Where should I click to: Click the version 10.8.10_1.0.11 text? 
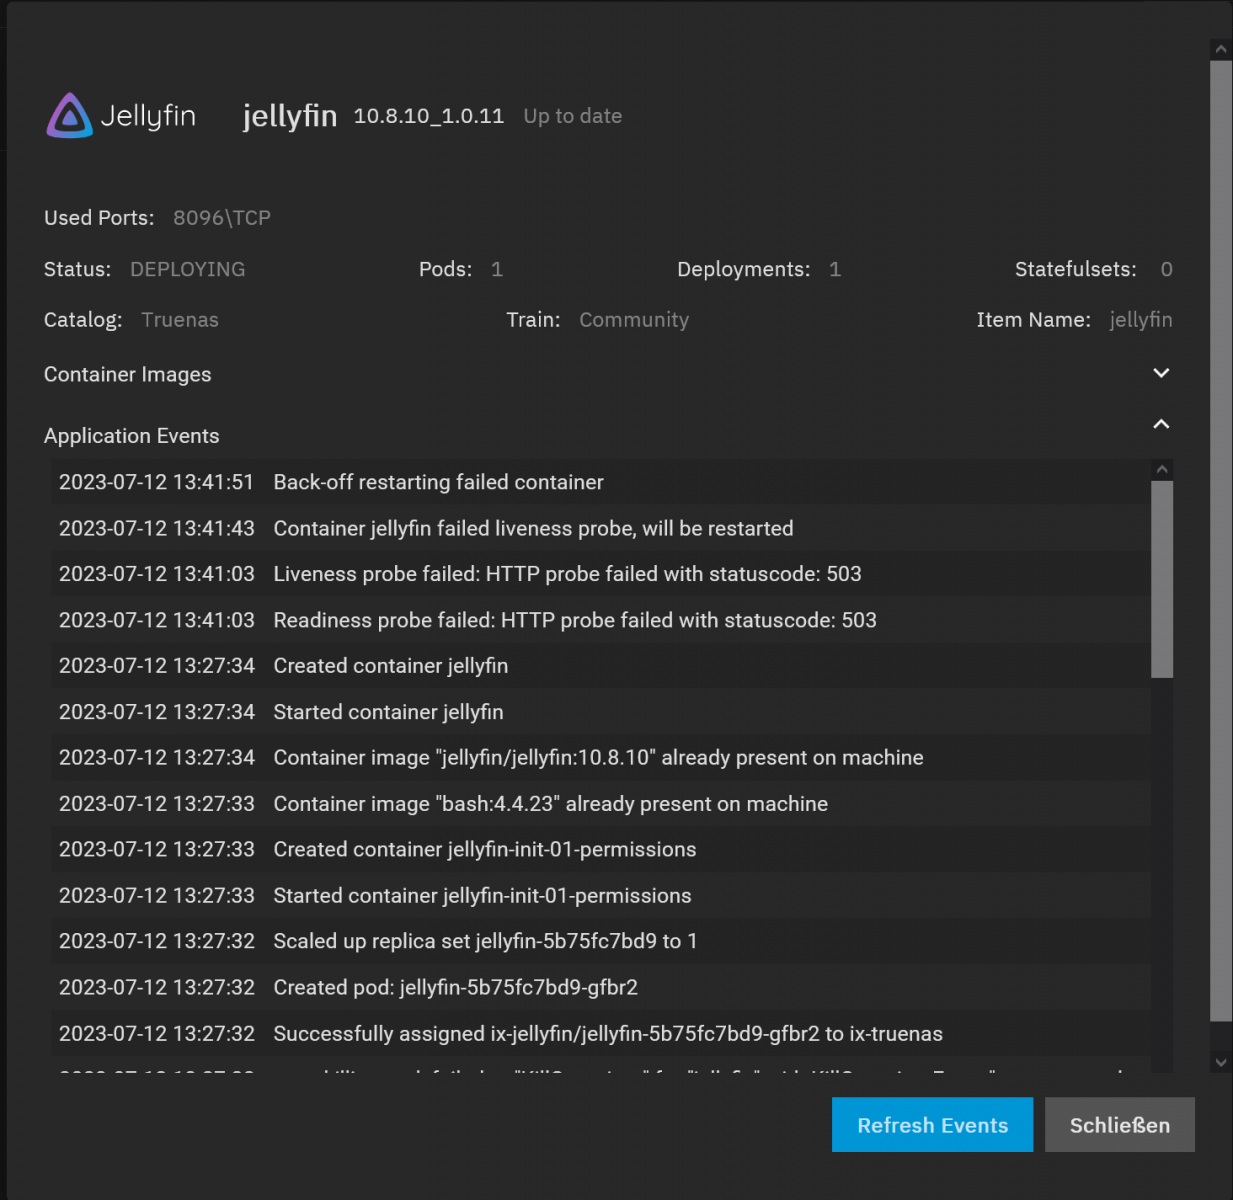pyautogui.click(x=429, y=116)
